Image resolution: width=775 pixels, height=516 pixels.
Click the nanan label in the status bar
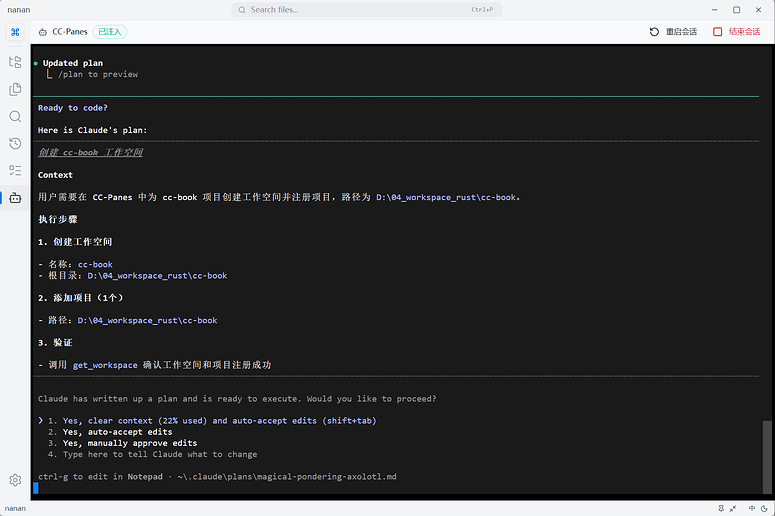15,508
